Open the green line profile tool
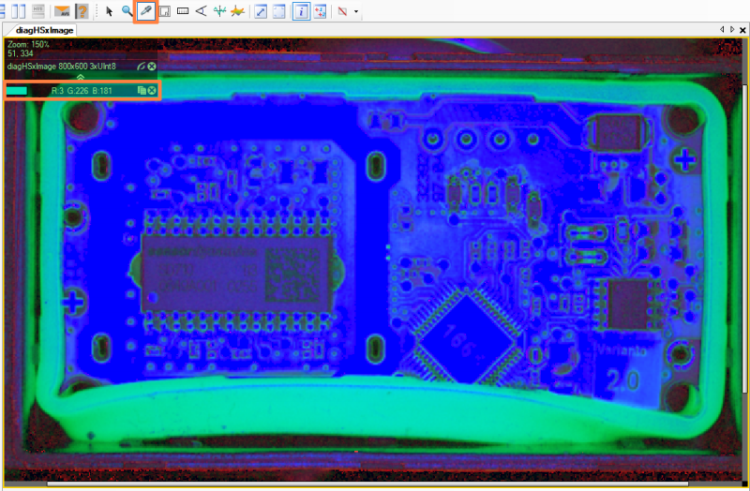 [219, 12]
